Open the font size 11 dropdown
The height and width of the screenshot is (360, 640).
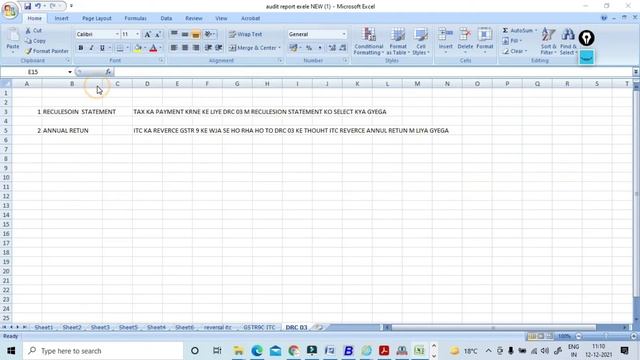(138, 34)
